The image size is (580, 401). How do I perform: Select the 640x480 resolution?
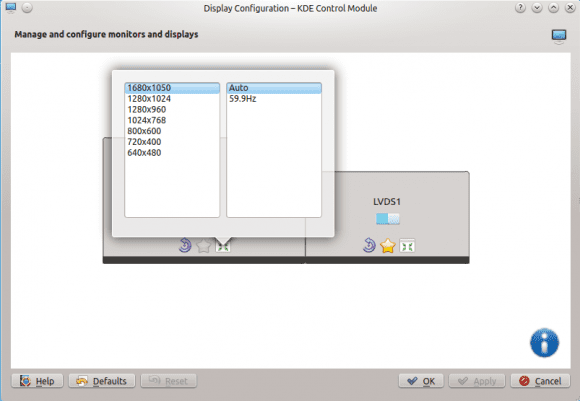[172, 152]
